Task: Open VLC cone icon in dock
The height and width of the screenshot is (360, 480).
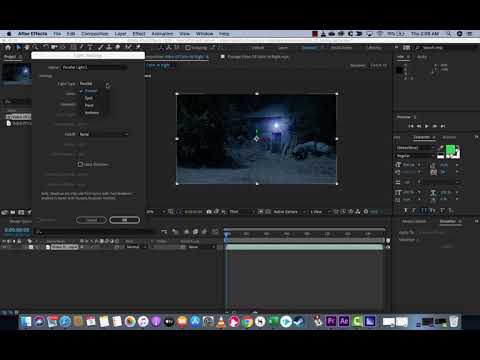Action: (221, 322)
